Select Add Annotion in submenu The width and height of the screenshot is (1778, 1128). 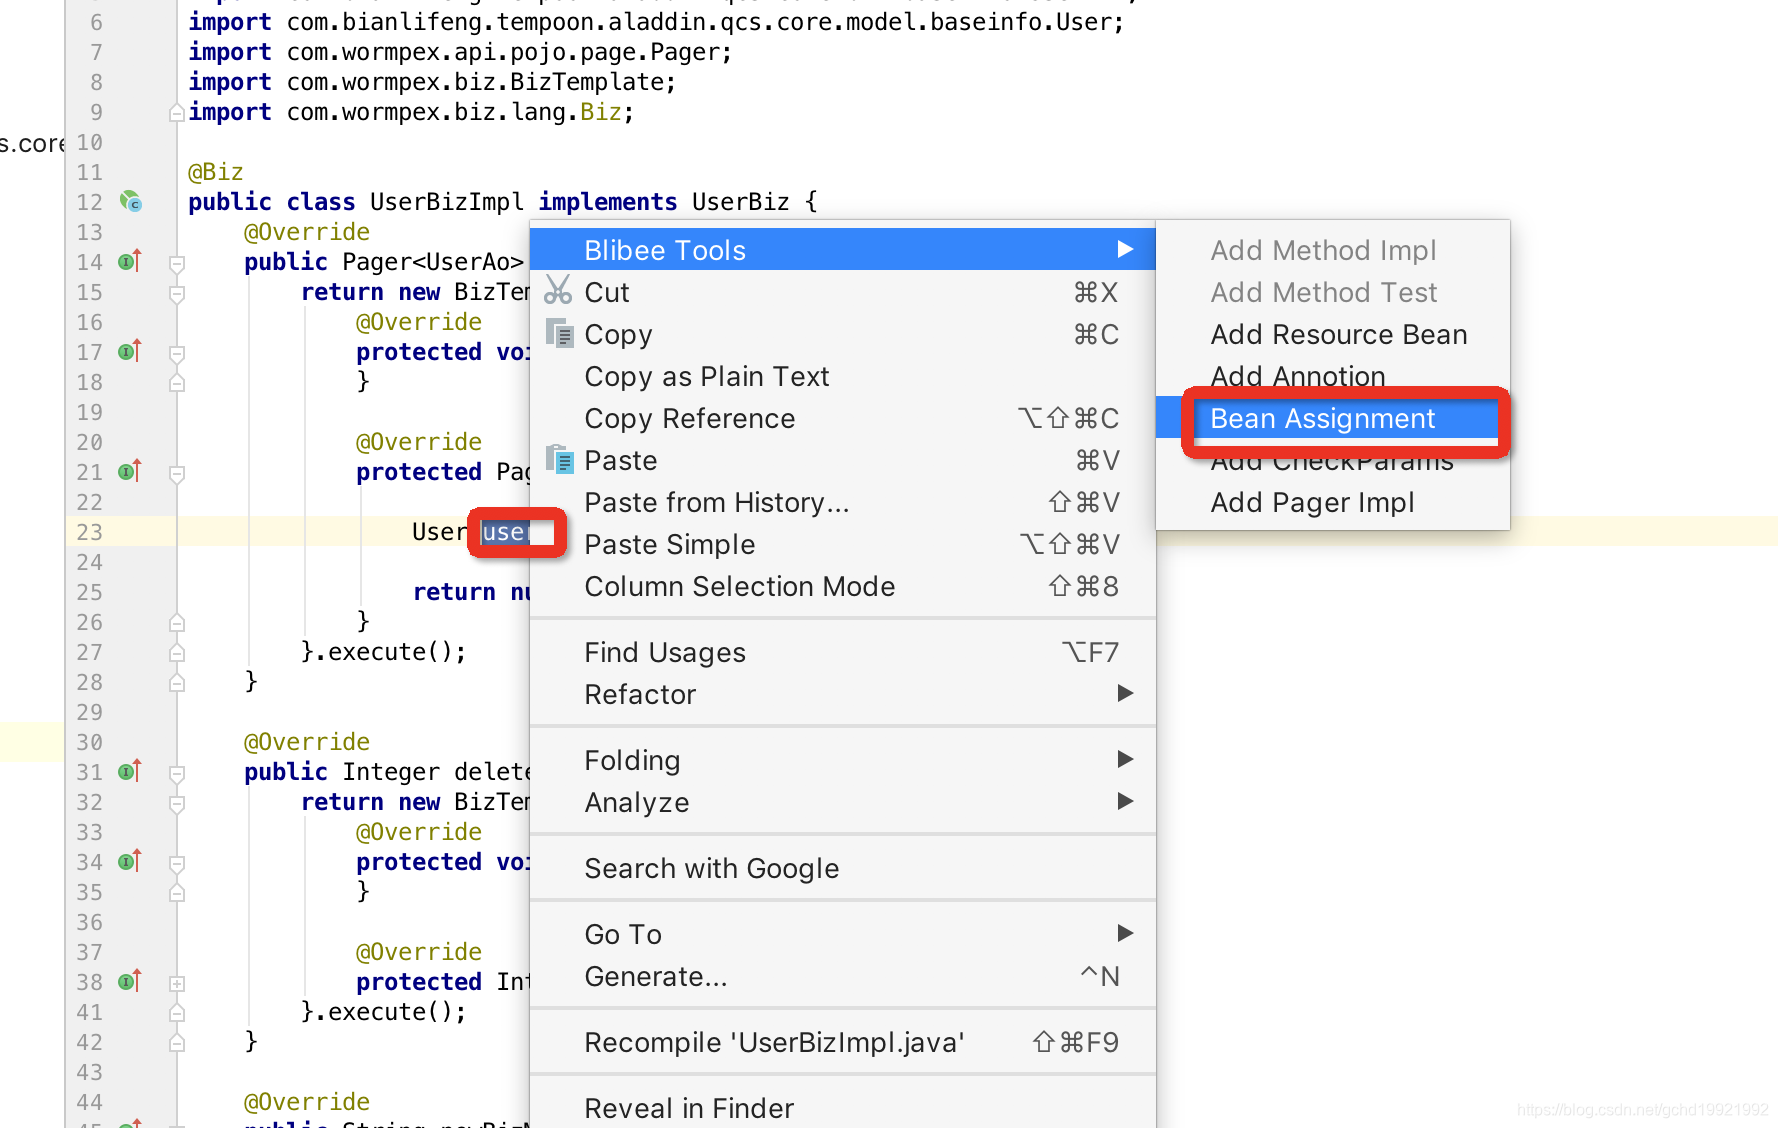(1332, 376)
